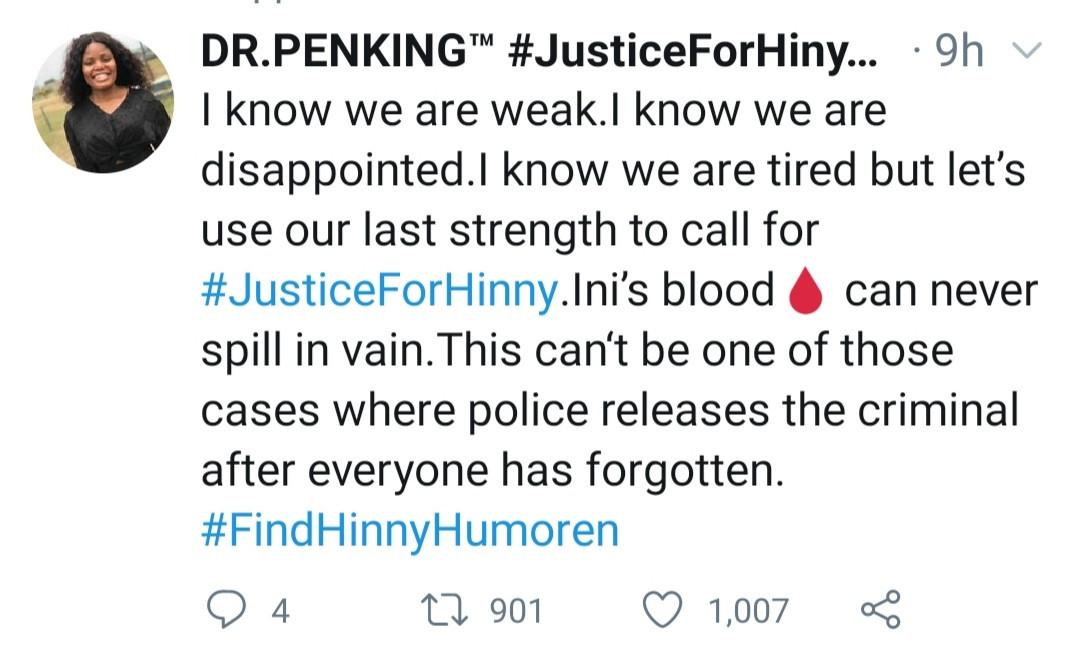Click the text "after everyone has forgotten."
This screenshot has width=1080, height=650.
(489, 470)
